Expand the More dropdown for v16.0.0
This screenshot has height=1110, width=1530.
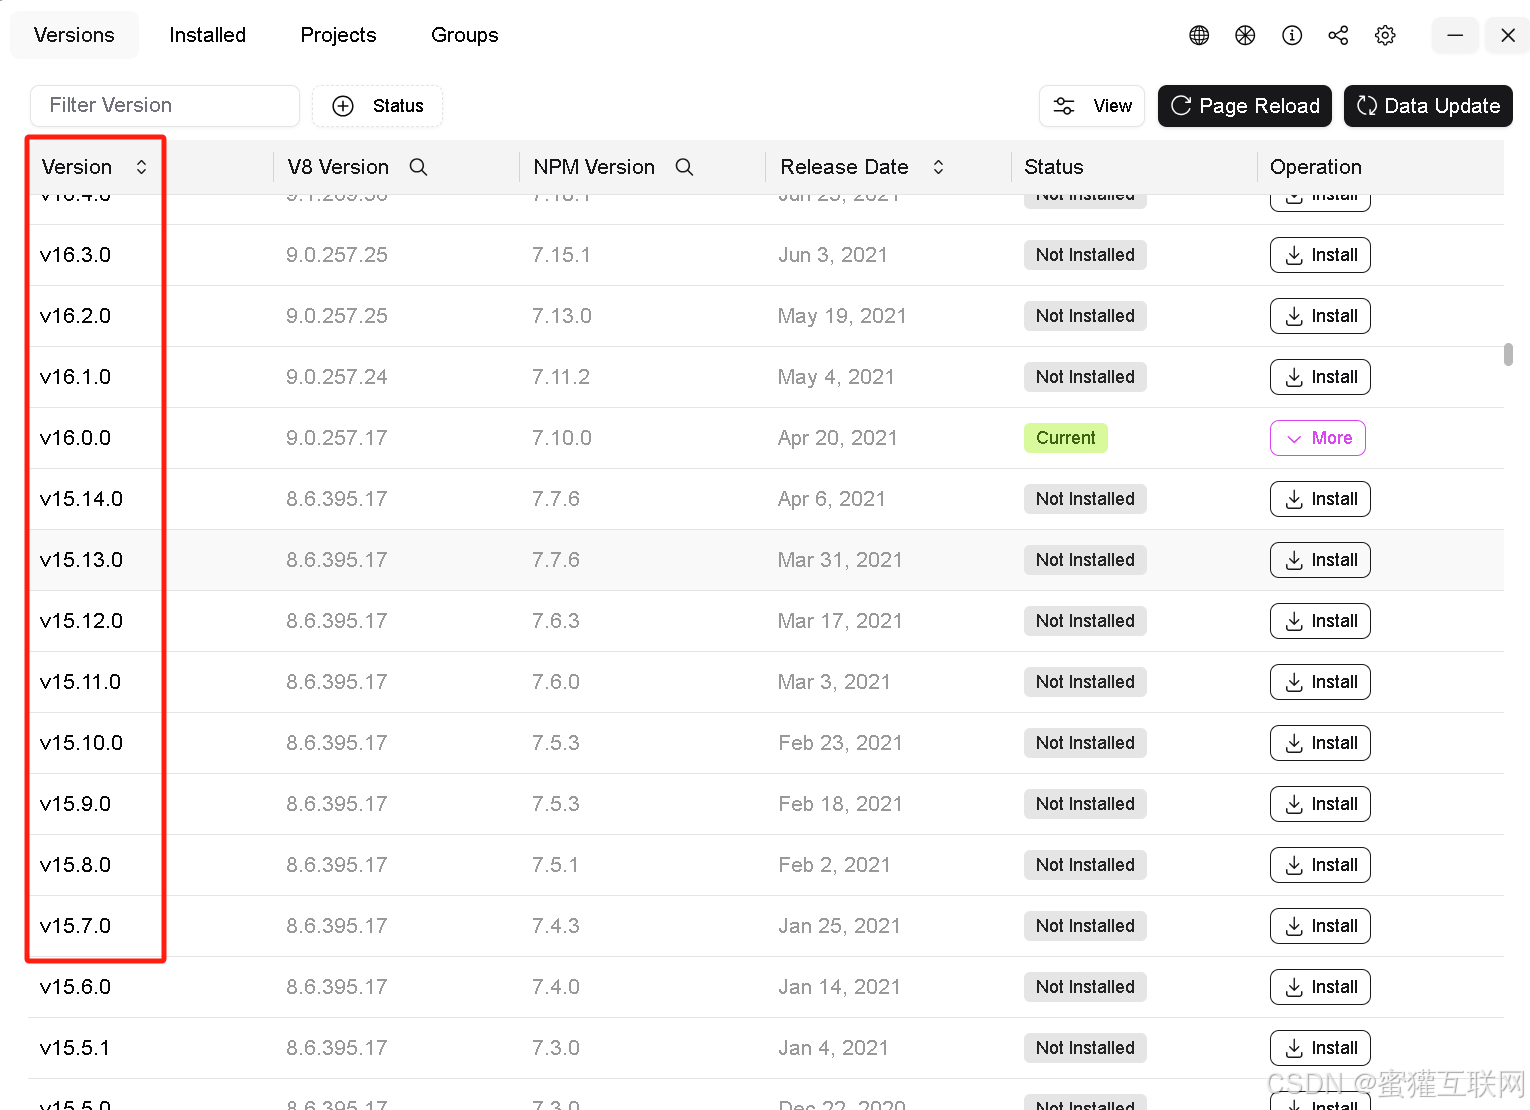[1318, 438]
